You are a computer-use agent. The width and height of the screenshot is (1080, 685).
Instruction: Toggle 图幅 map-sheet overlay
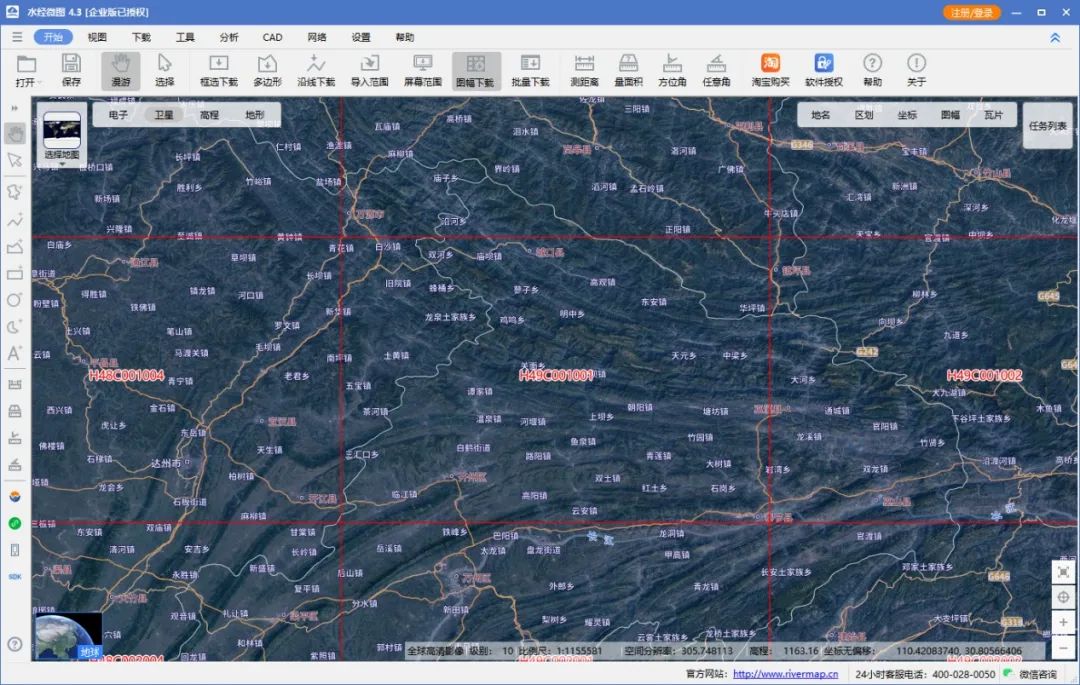[950, 115]
